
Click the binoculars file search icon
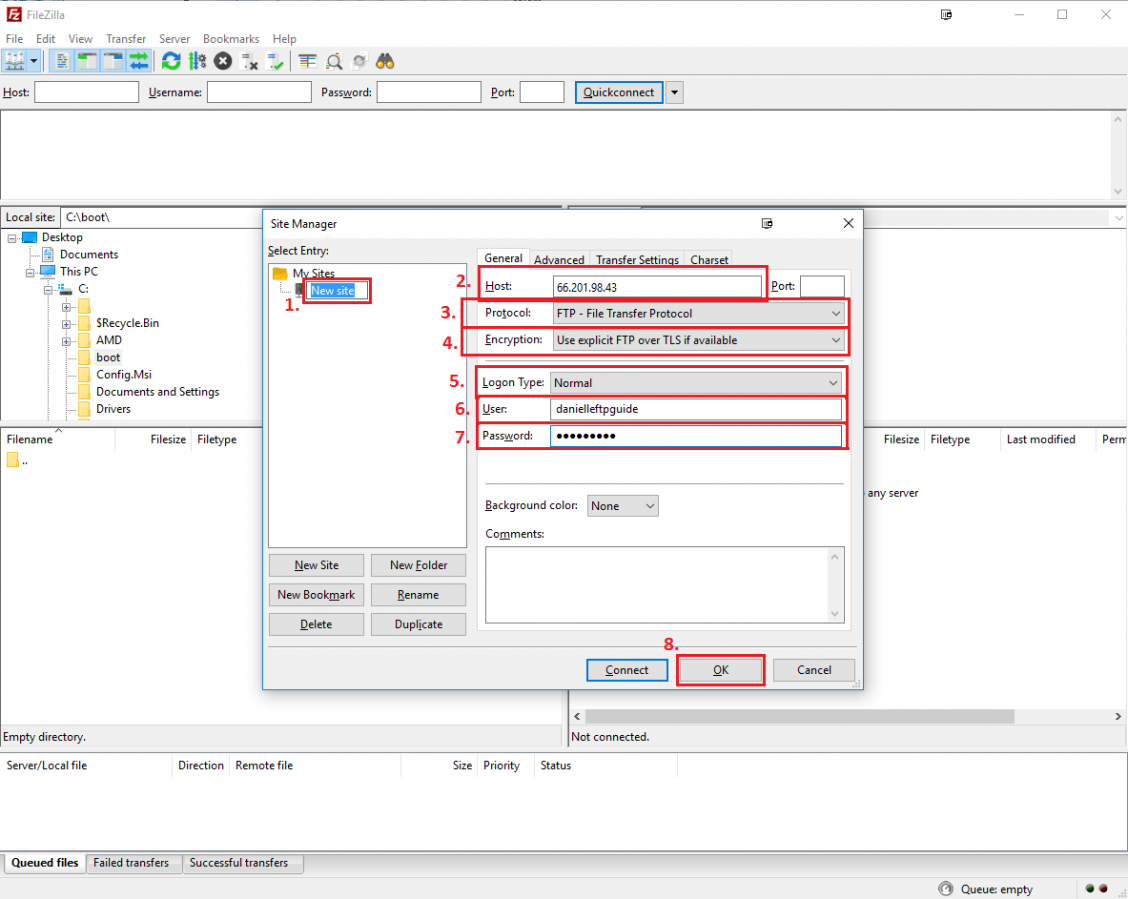385,61
